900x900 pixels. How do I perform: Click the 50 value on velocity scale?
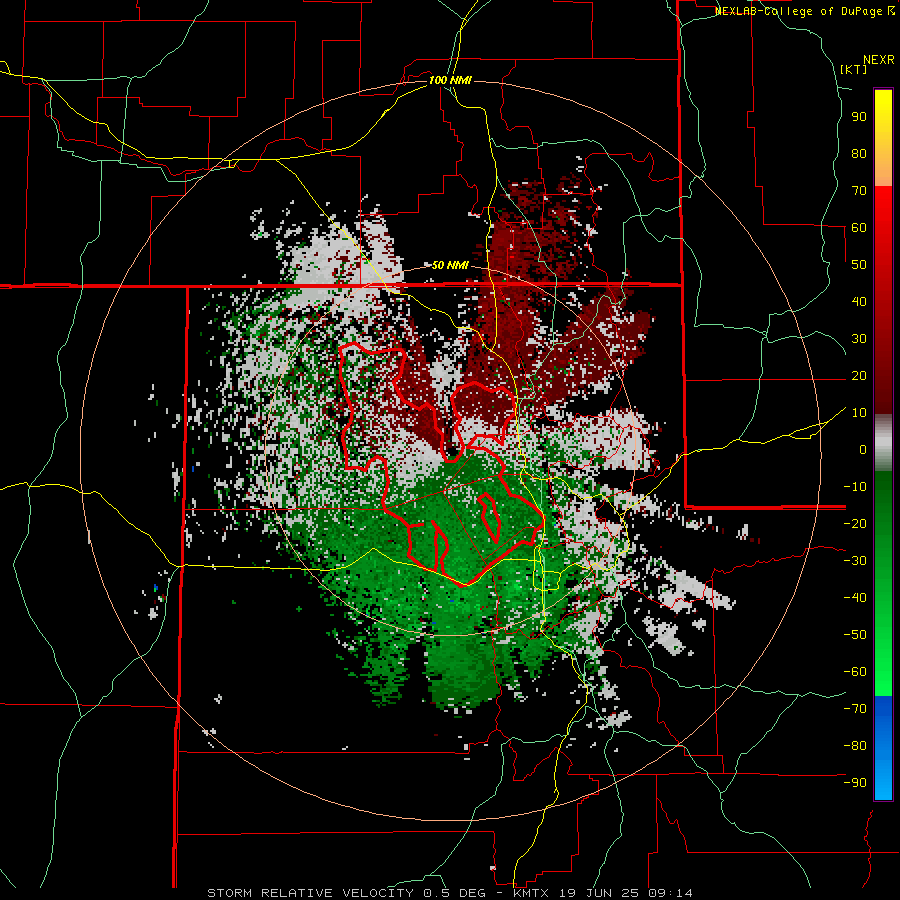coord(859,265)
